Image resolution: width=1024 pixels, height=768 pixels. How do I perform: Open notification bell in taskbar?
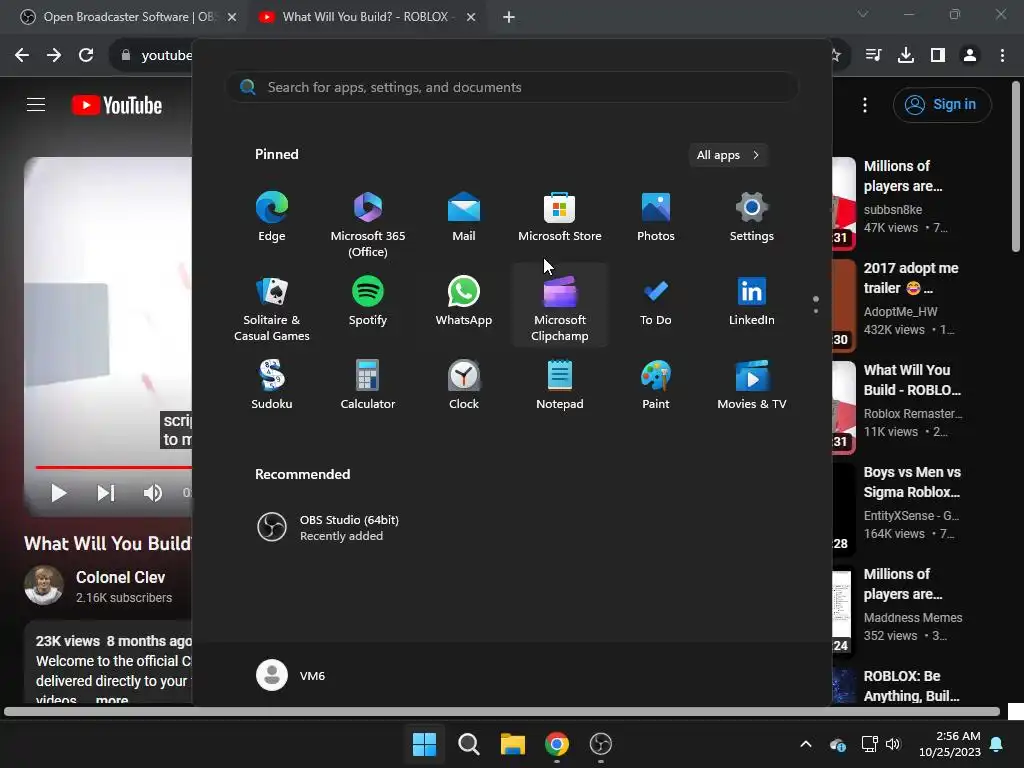(x=997, y=744)
